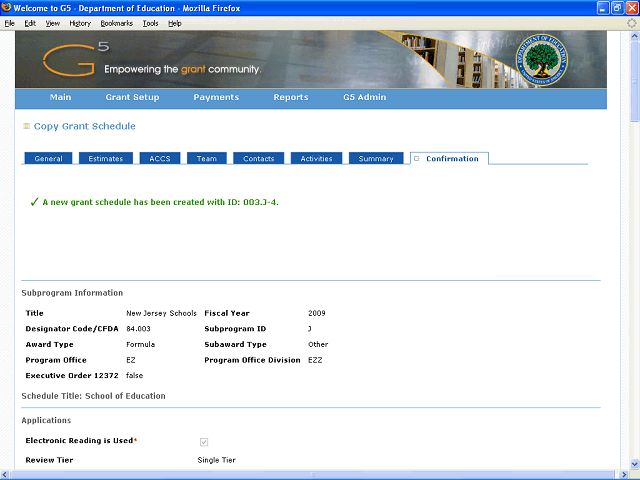Click the vertical scrollbar thumb

pyautogui.click(x=635, y=81)
